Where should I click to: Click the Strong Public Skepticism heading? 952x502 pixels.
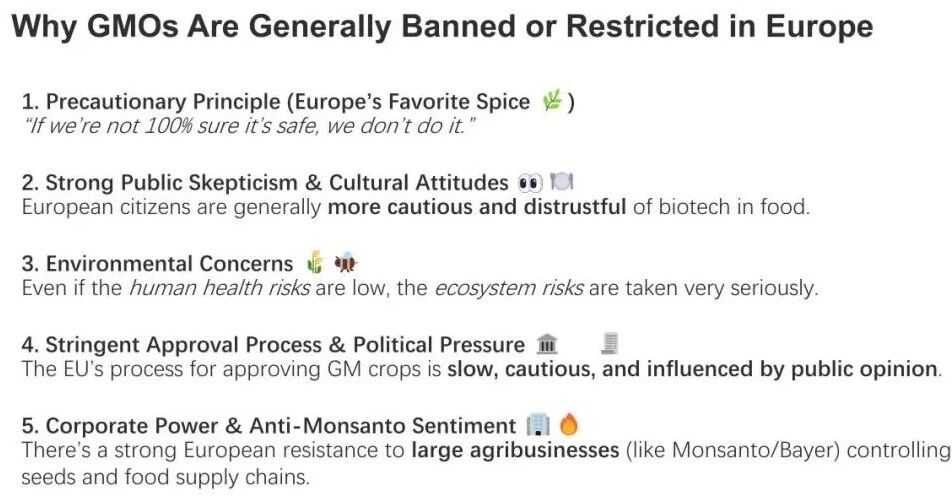click(266, 183)
